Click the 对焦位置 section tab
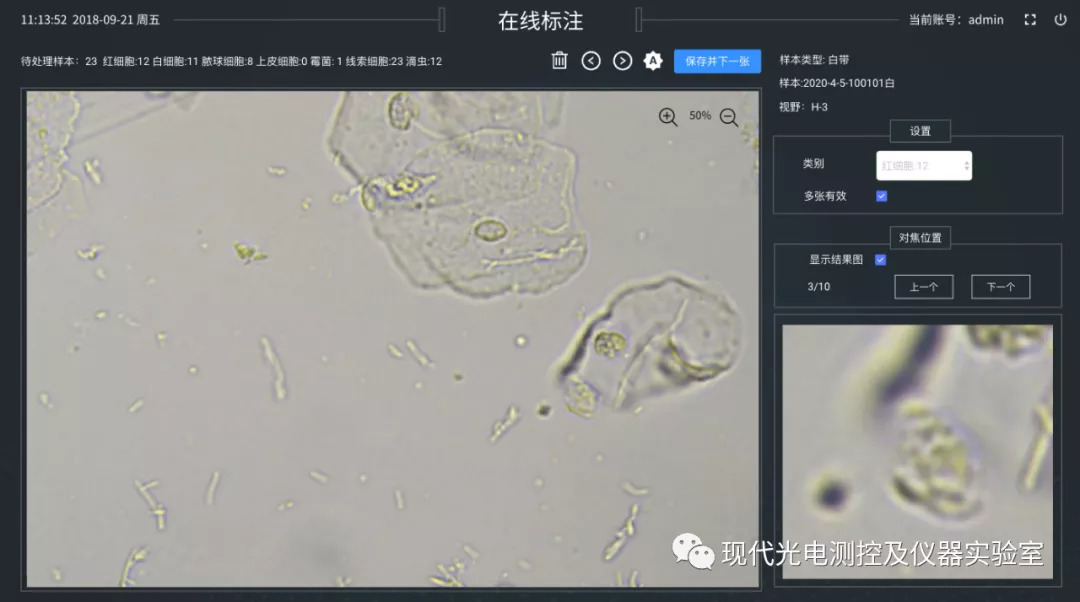This screenshot has height=602, width=1080. coord(920,238)
